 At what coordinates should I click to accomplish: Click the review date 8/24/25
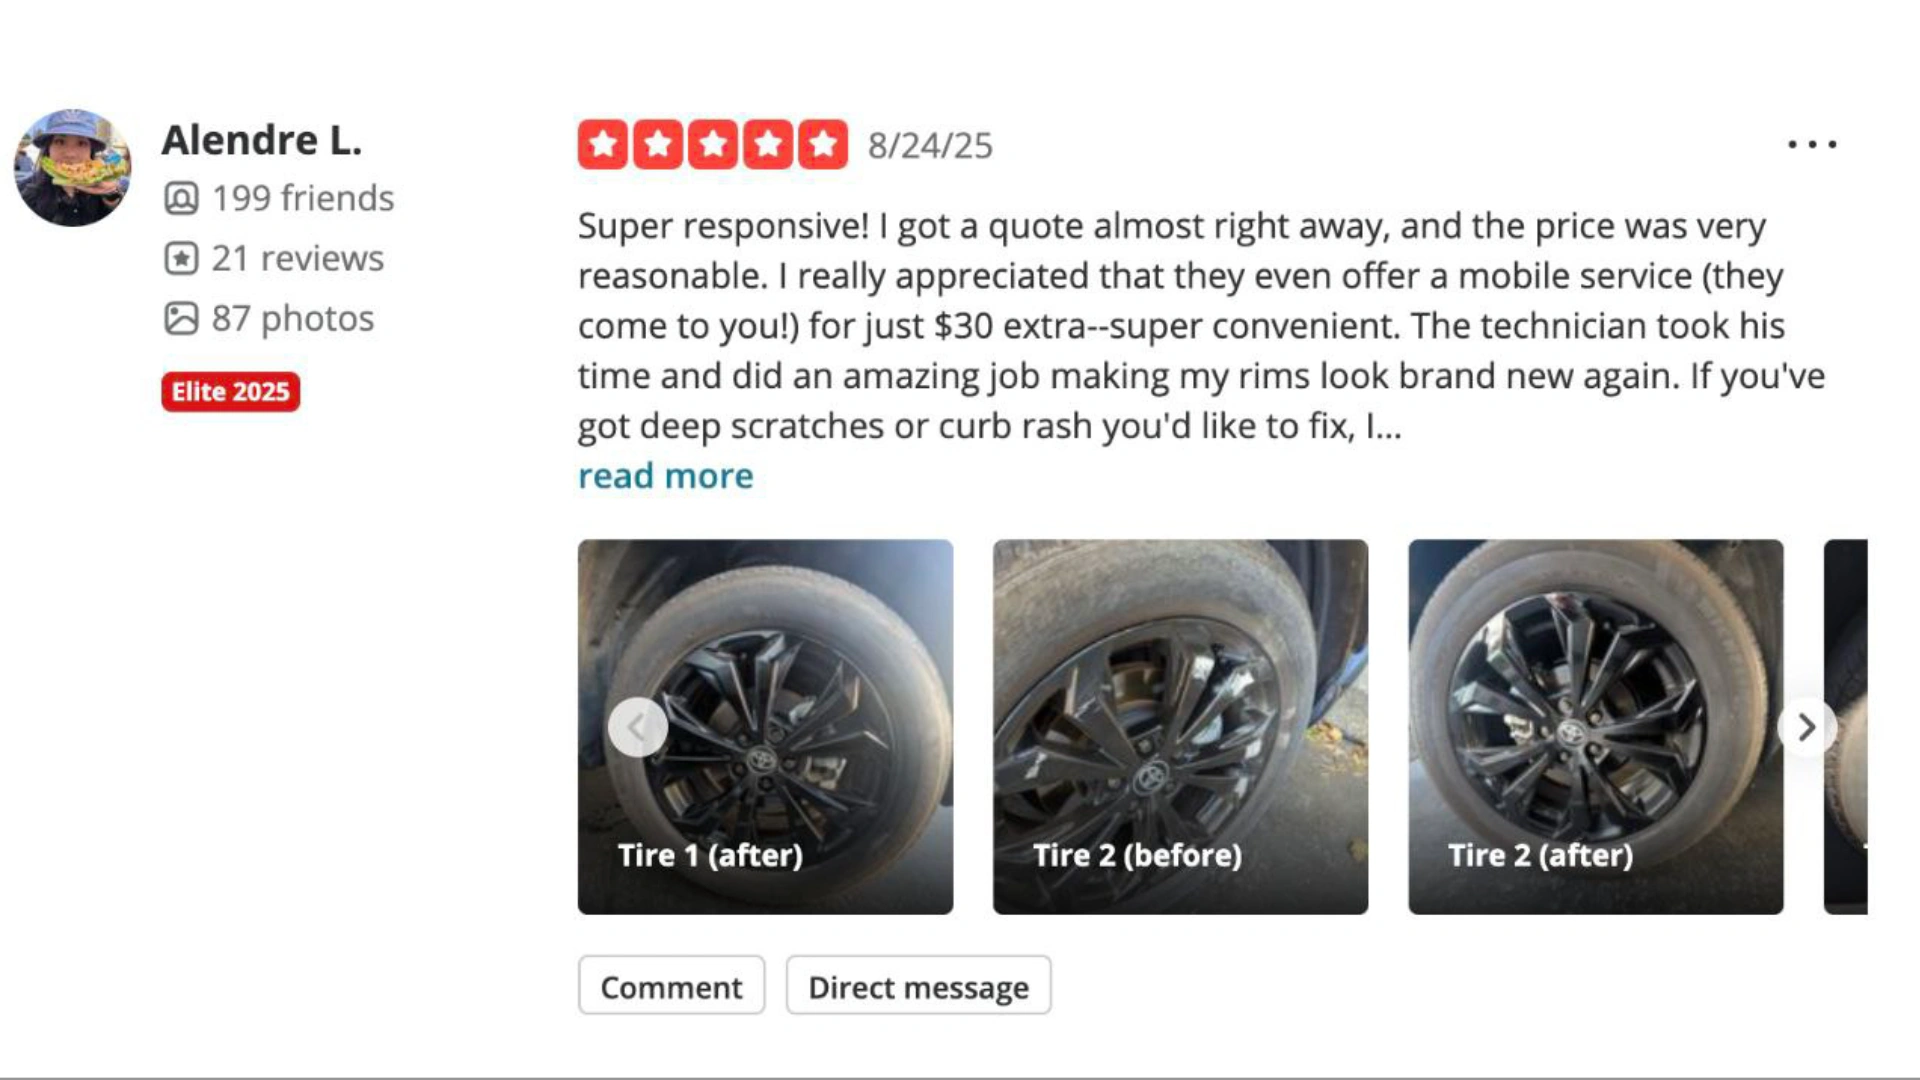(930, 146)
